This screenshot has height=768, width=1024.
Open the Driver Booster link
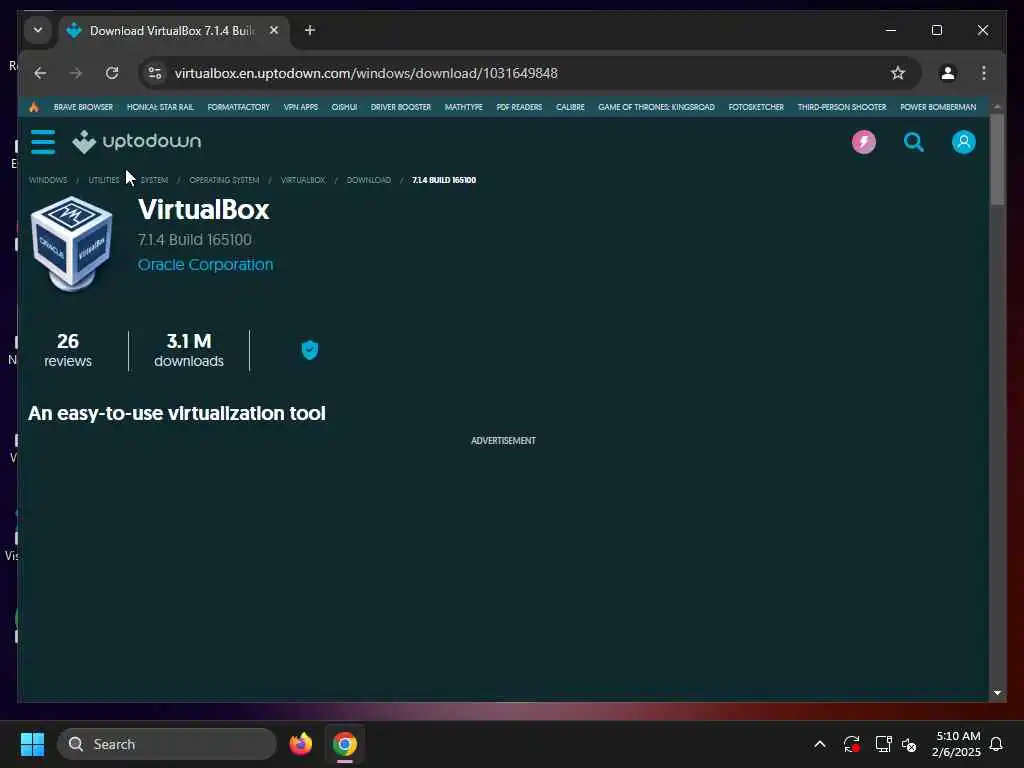[x=401, y=107]
